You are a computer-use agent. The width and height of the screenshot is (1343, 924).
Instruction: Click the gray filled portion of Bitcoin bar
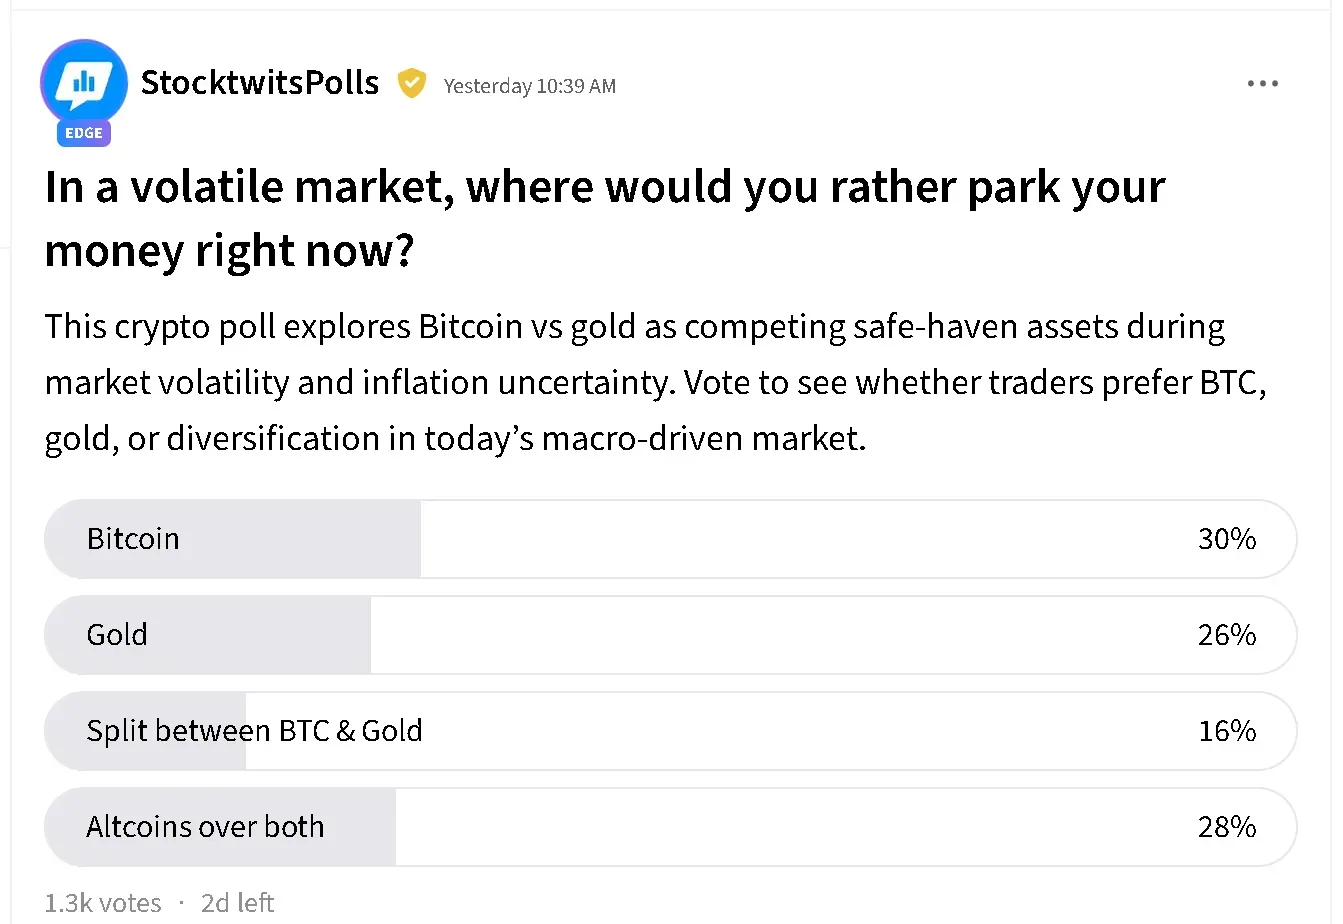300,539
